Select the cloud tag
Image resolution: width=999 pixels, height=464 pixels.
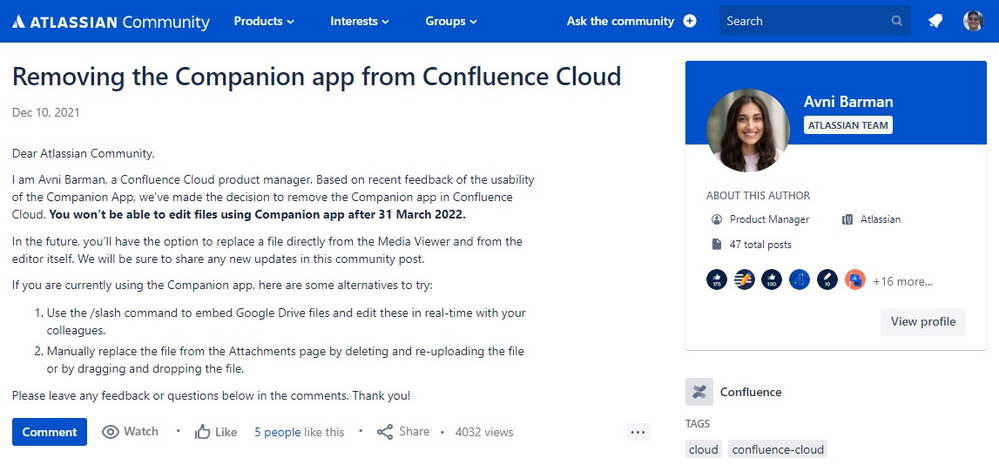pos(703,450)
